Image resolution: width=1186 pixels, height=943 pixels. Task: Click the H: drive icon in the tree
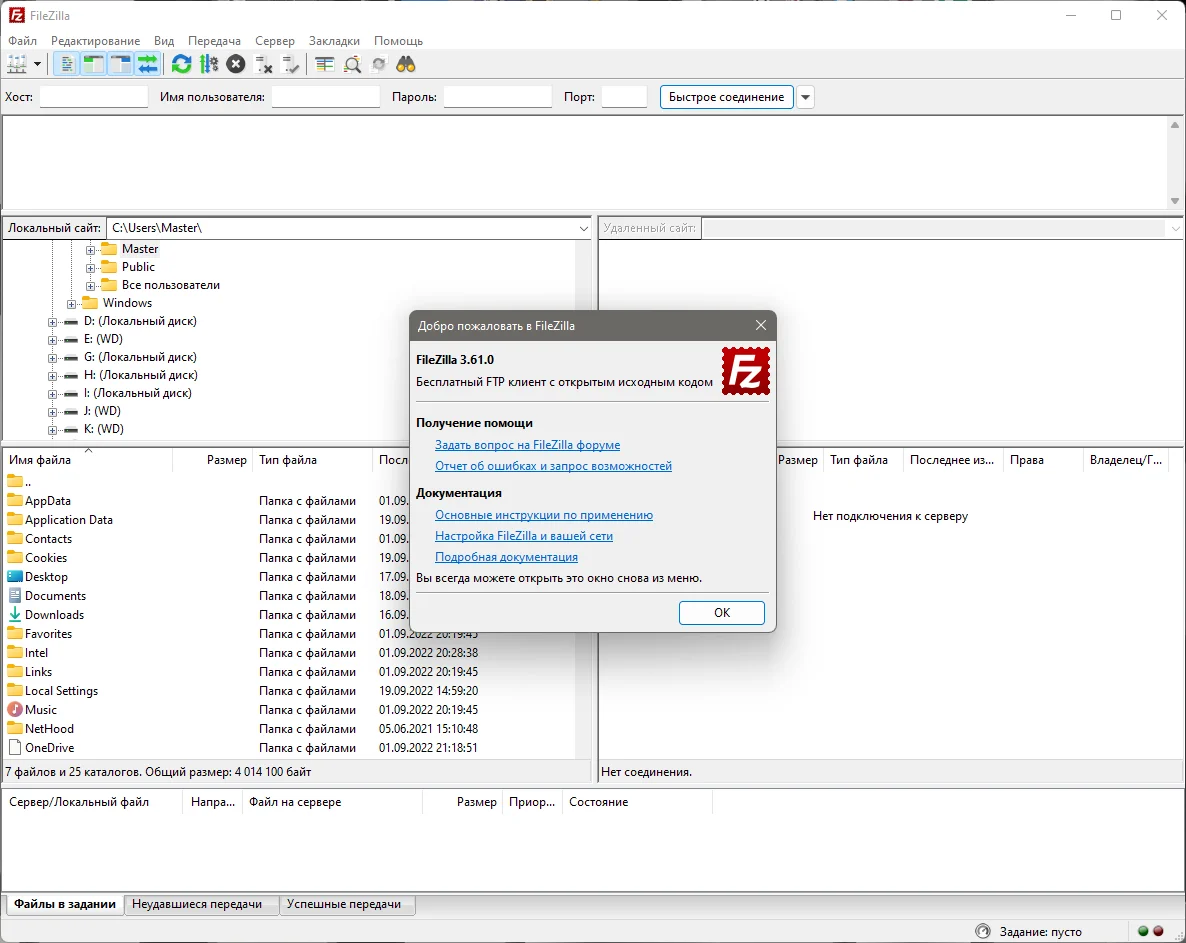coord(71,375)
